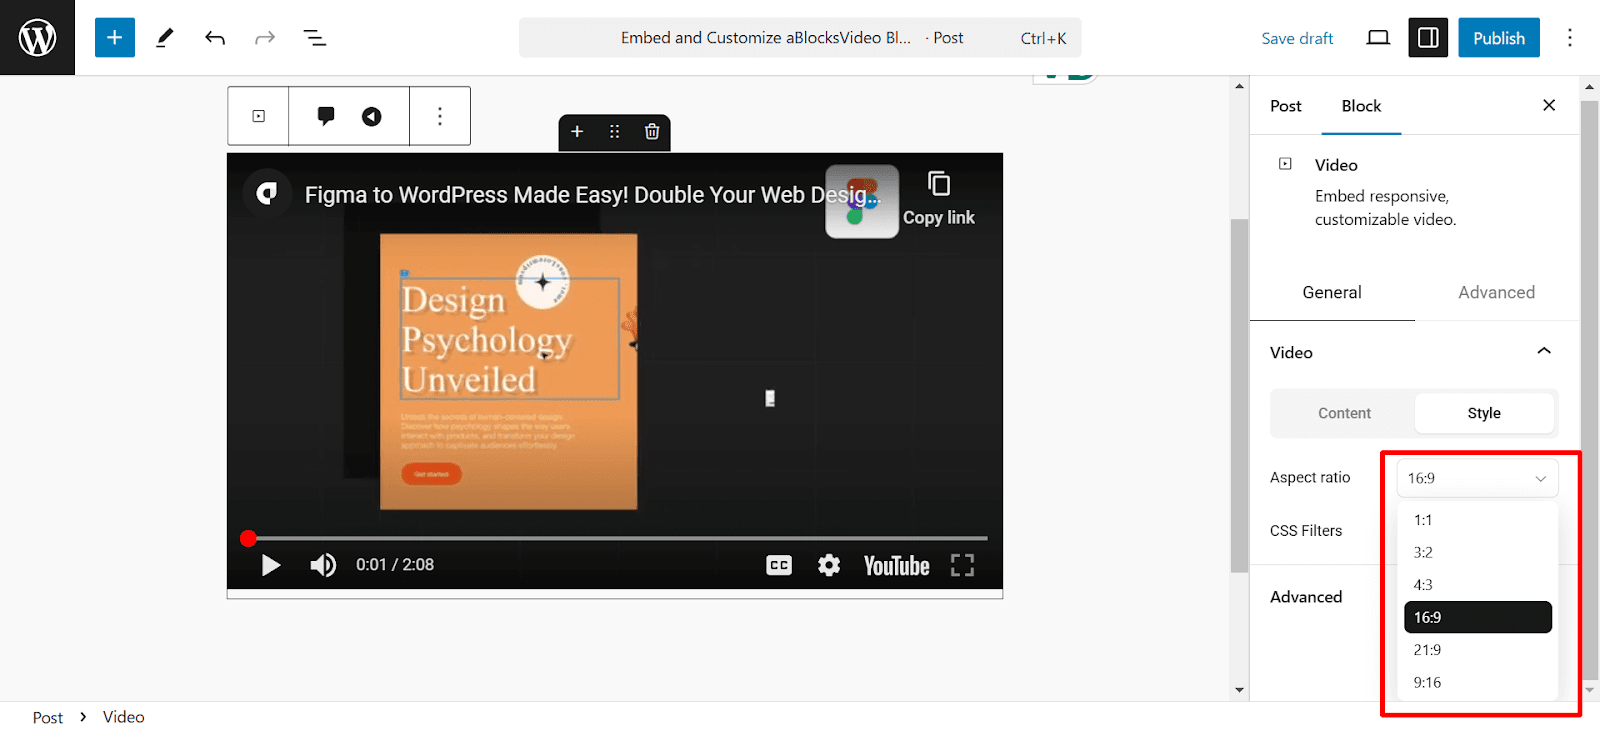Click the YouTube logo in player
The height and width of the screenshot is (731, 1600).
[x=896, y=566]
